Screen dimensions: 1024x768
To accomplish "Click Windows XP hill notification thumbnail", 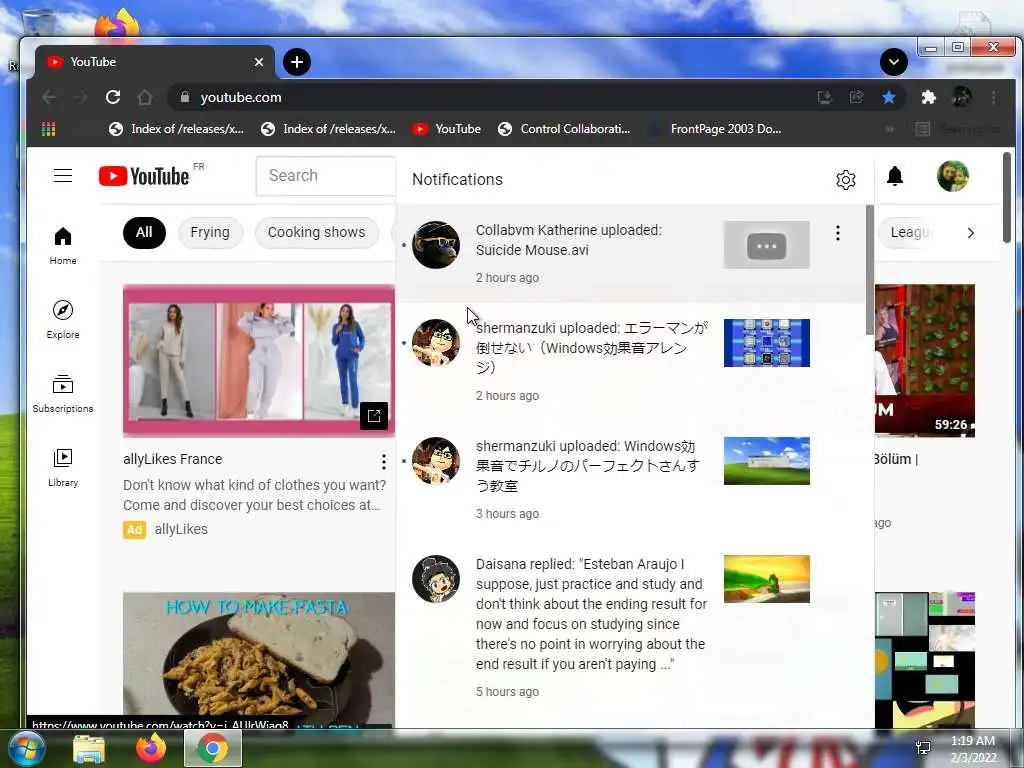I will [767, 461].
